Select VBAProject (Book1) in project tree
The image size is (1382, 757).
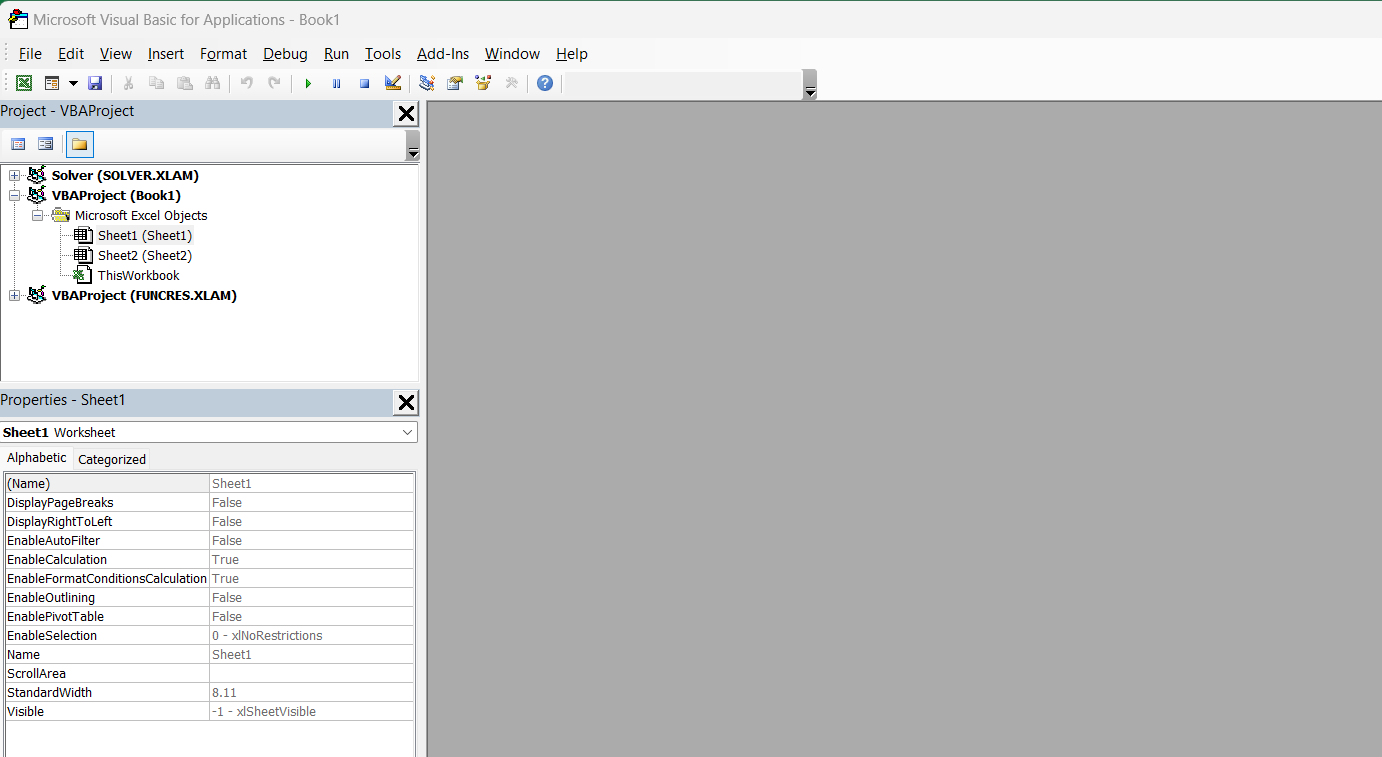click(x=116, y=196)
